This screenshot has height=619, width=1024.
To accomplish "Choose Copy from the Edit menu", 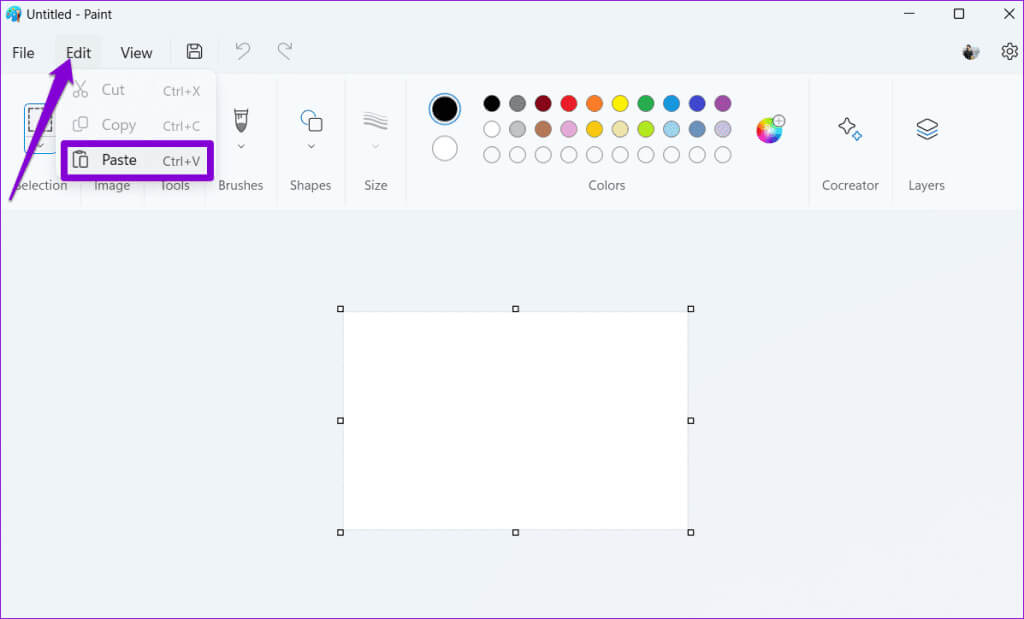I will click(137, 125).
